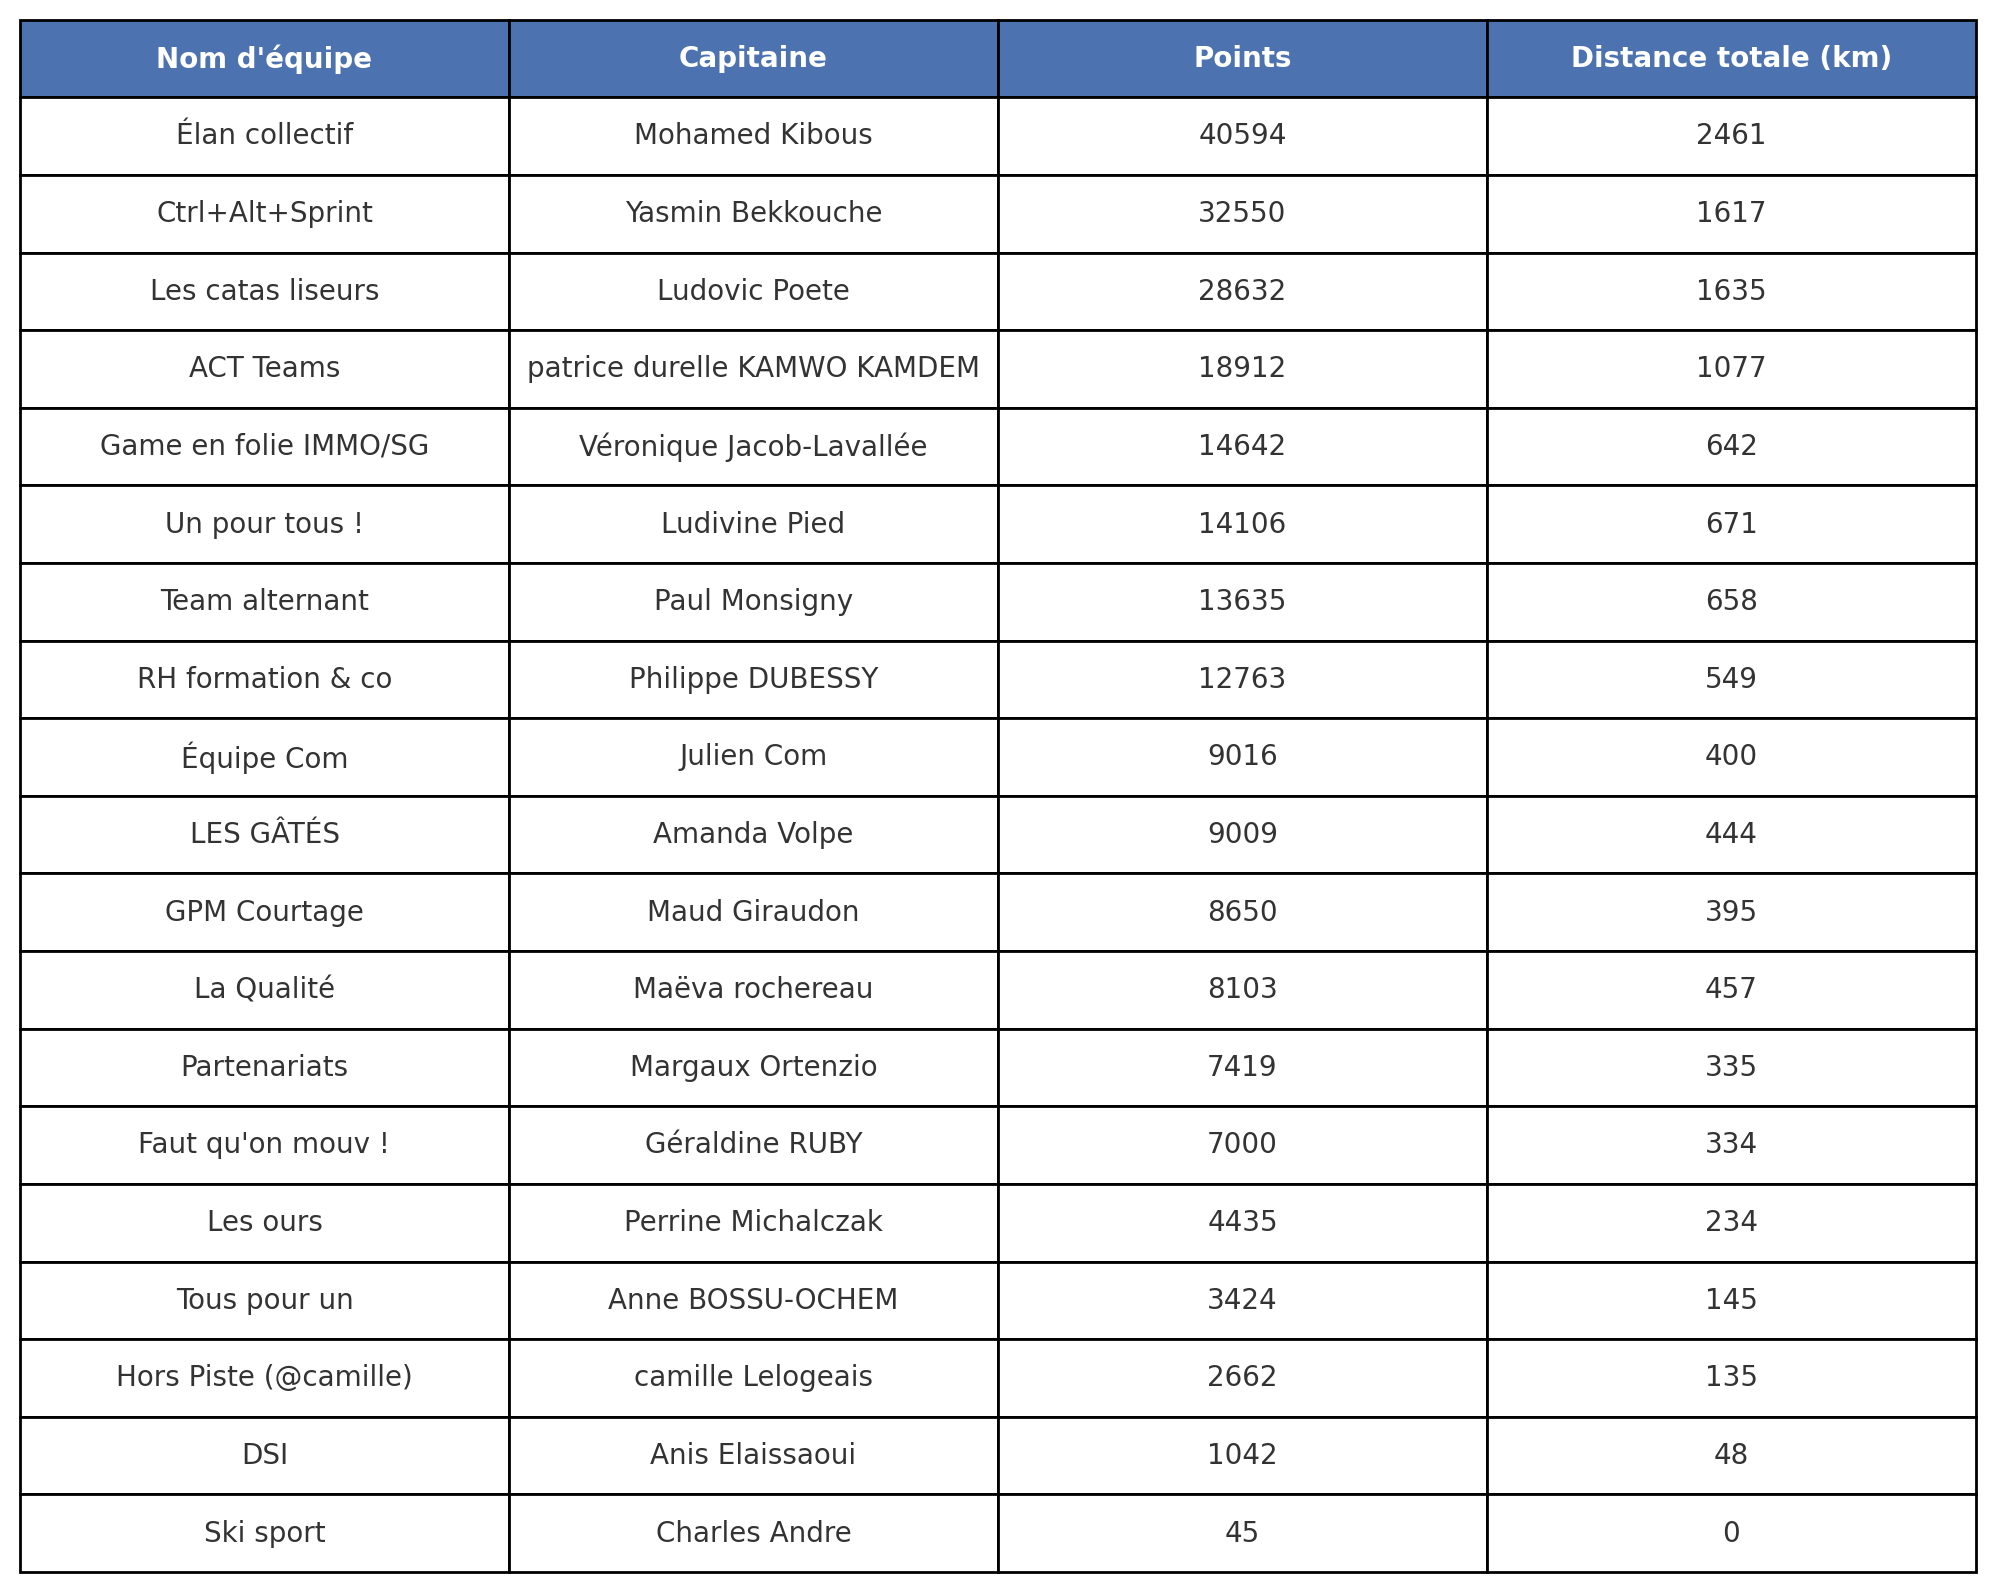Select captain Yasmin Bekkouche cell
This screenshot has width=1996, height=1592.
pos(753,213)
